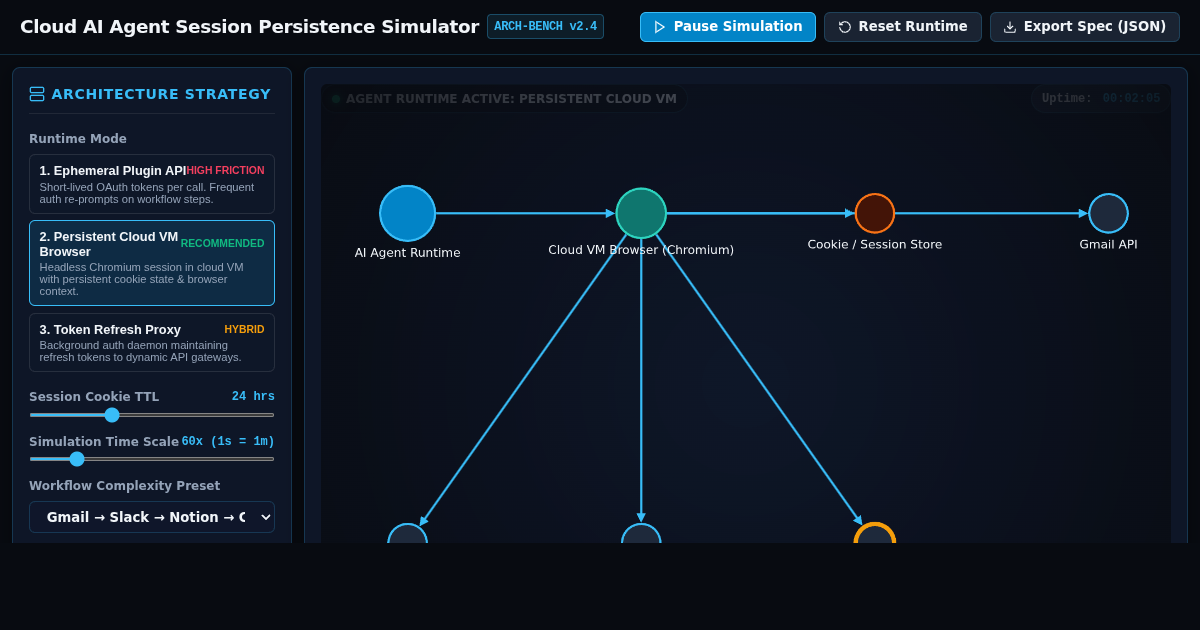1200x630 pixels.
Task: Click Reset Runtime button
Action: click(x=902, y=27)
